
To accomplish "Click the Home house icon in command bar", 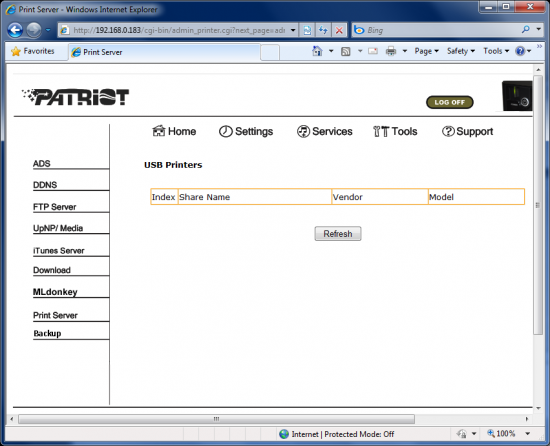I will tap(317, 51).
